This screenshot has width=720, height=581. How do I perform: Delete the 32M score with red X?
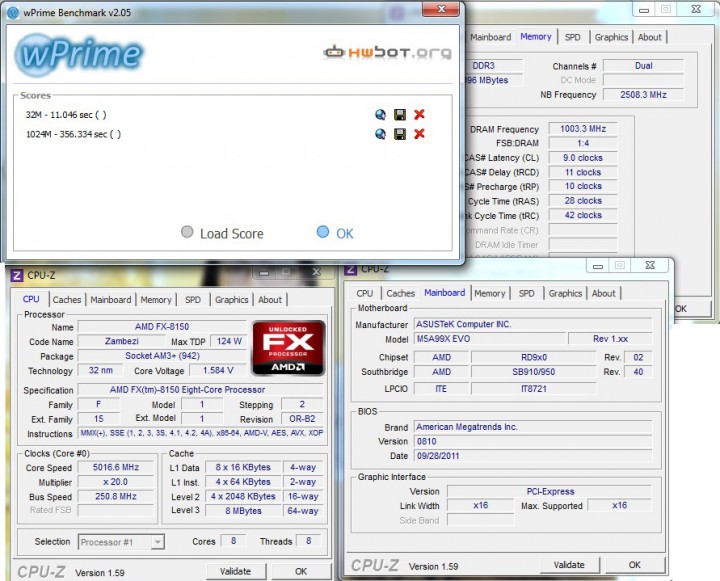pos(419,114)
